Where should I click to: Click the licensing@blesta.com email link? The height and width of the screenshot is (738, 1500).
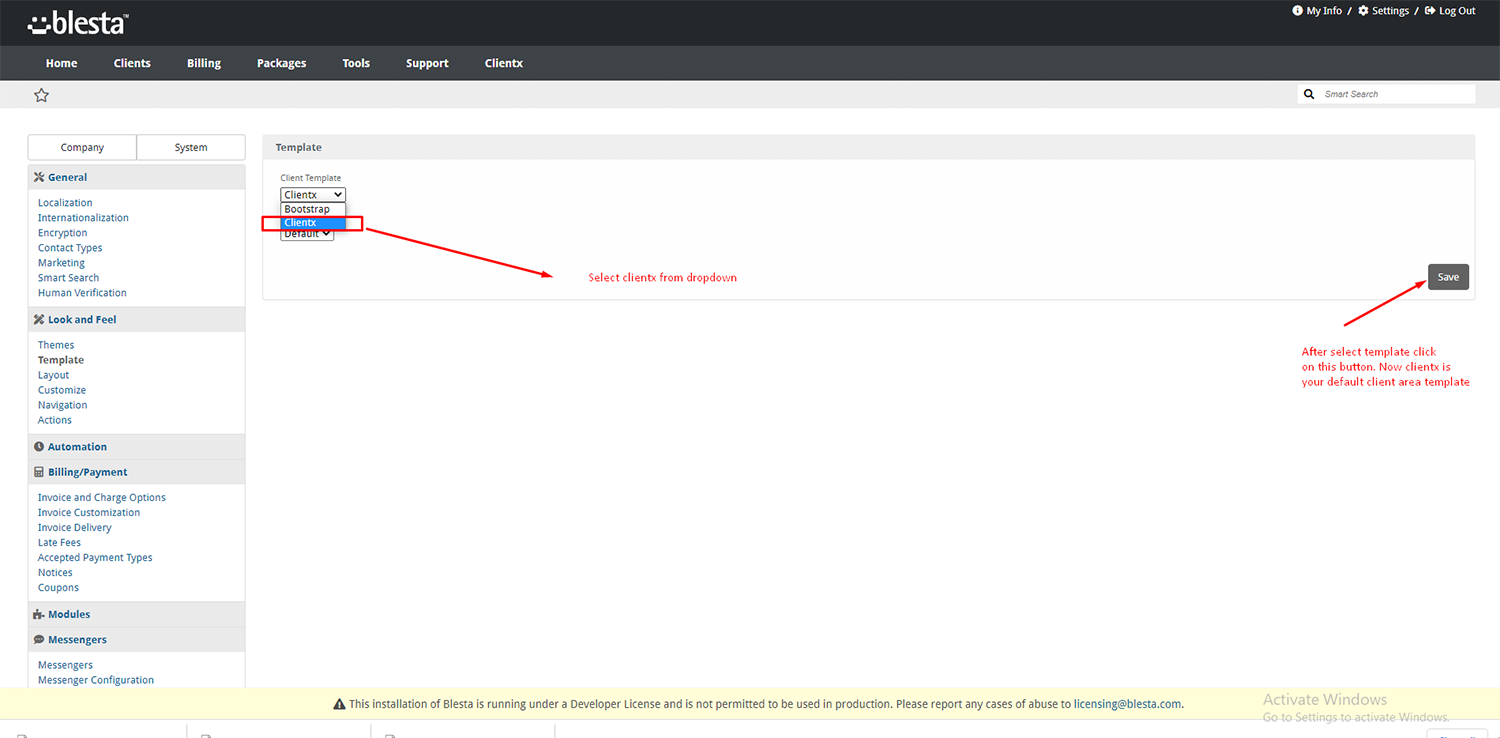(x=1127, y=704)
